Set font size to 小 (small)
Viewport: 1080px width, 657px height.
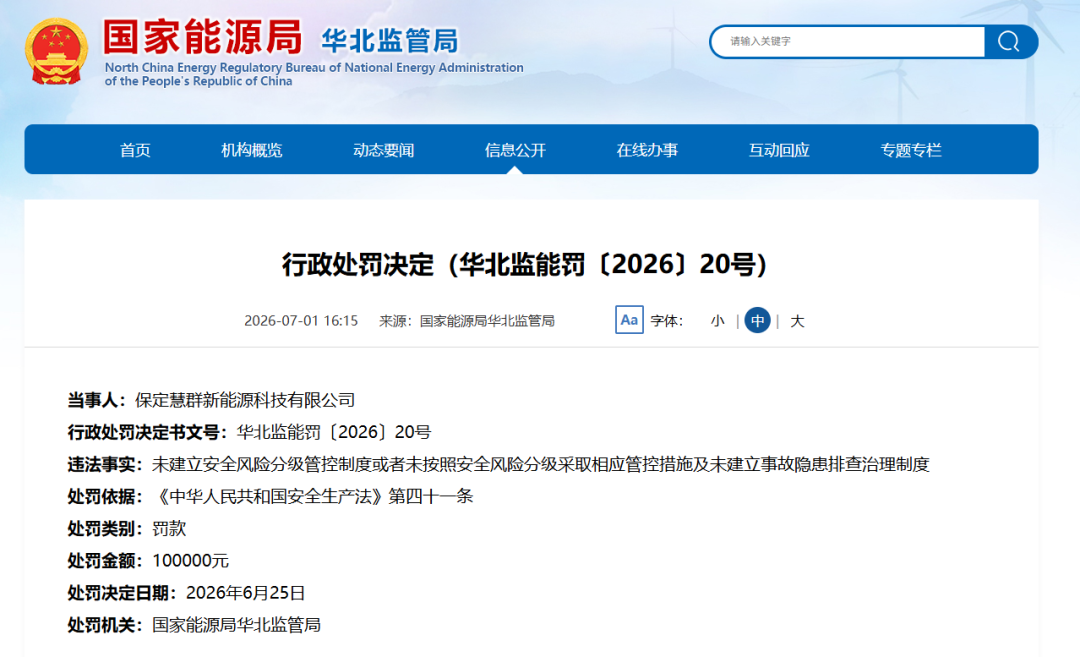coord(718,321)
